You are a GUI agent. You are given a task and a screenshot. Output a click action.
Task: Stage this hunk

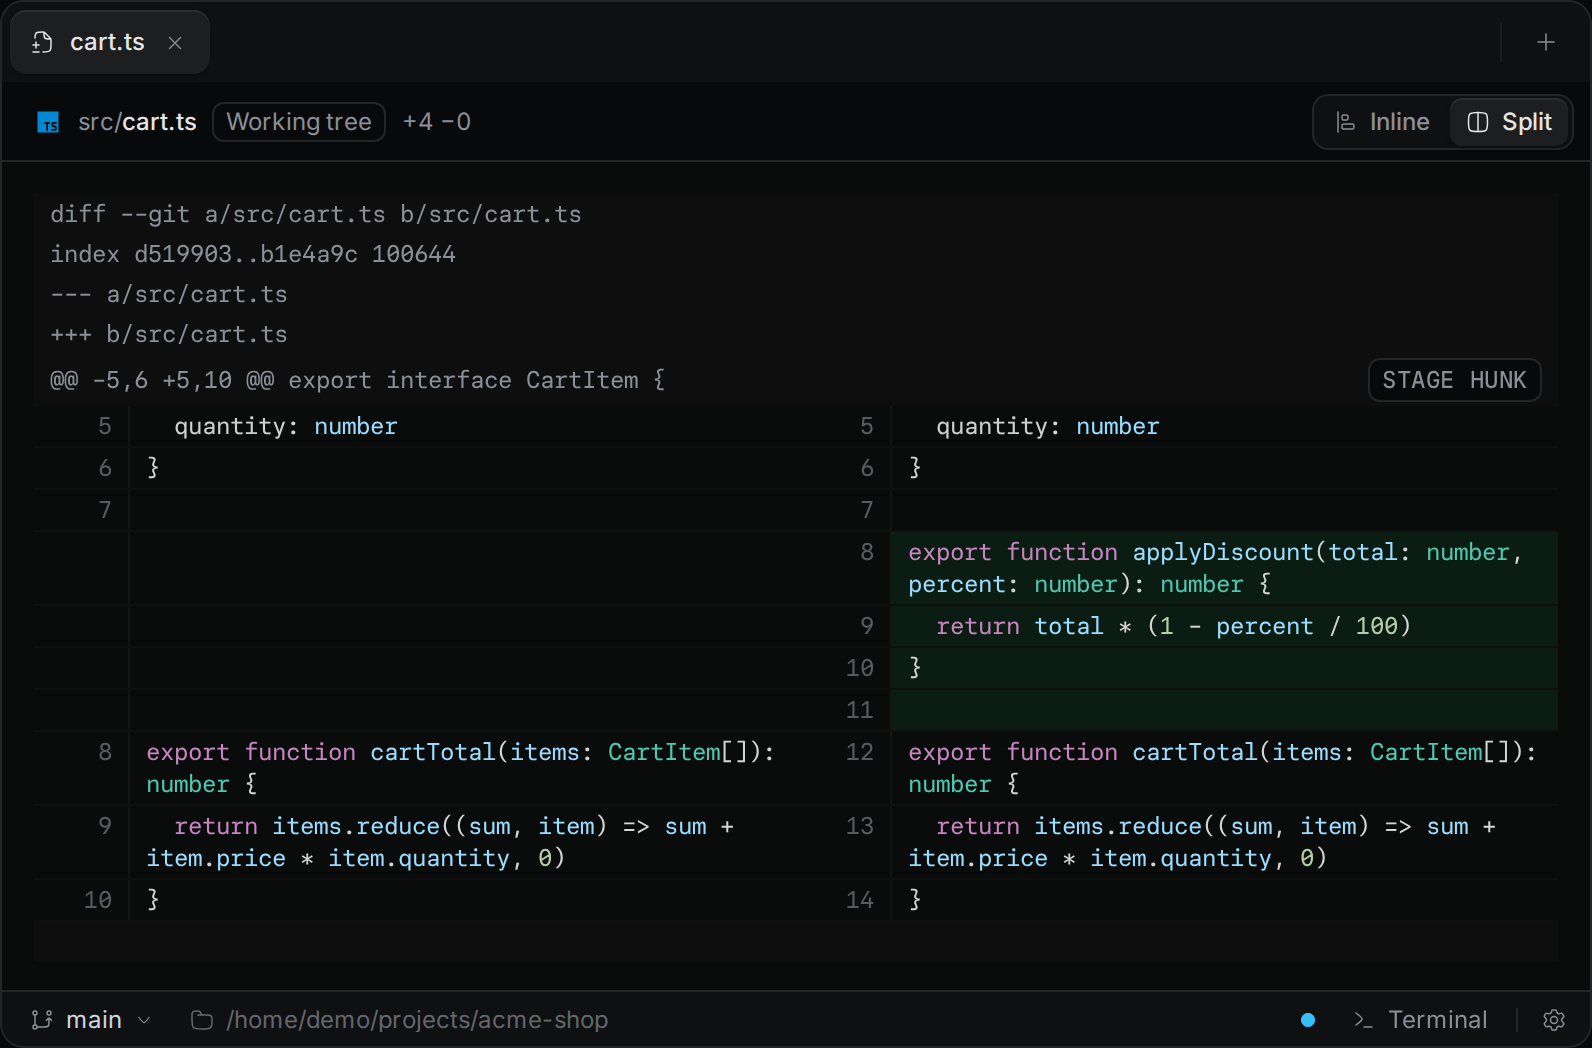[1454, 380]
